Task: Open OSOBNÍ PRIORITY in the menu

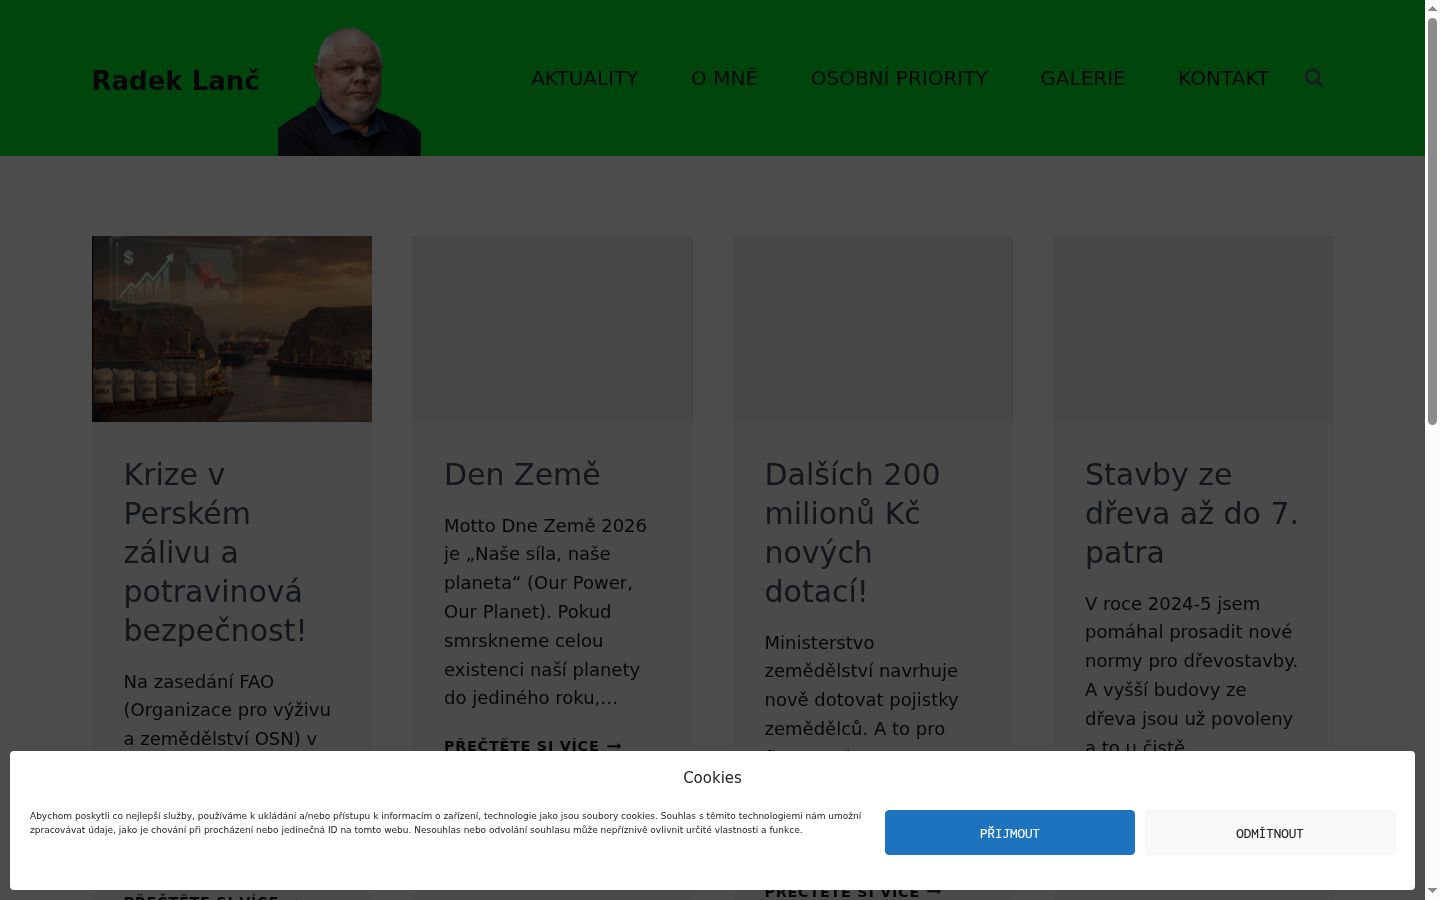Action: coord(899,78)
